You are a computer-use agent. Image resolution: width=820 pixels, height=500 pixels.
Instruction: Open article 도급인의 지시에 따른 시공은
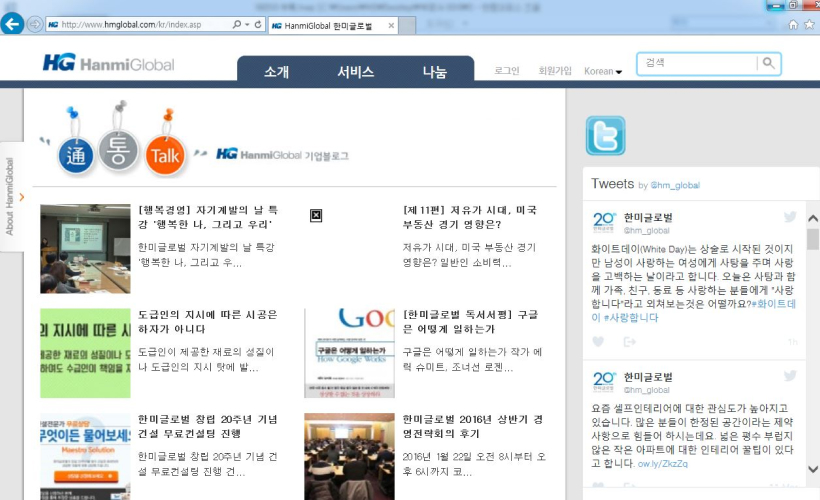208,322
